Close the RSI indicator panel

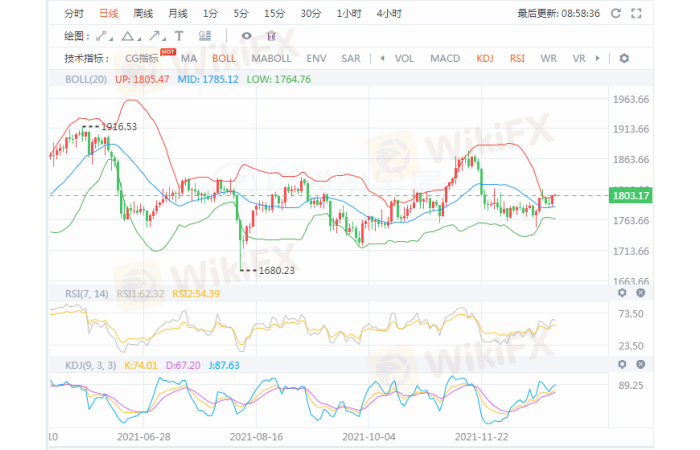640,293
